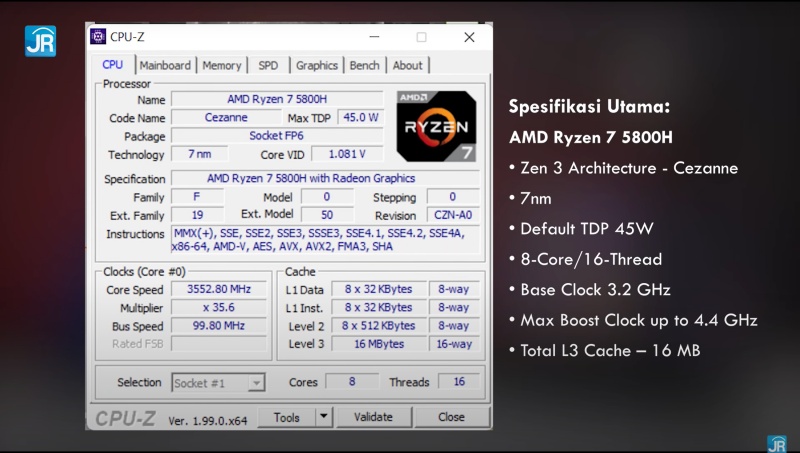Viewport: 800px width, 453px height.
Task: Click the Code Name value Cezanne
Action: 226,117
